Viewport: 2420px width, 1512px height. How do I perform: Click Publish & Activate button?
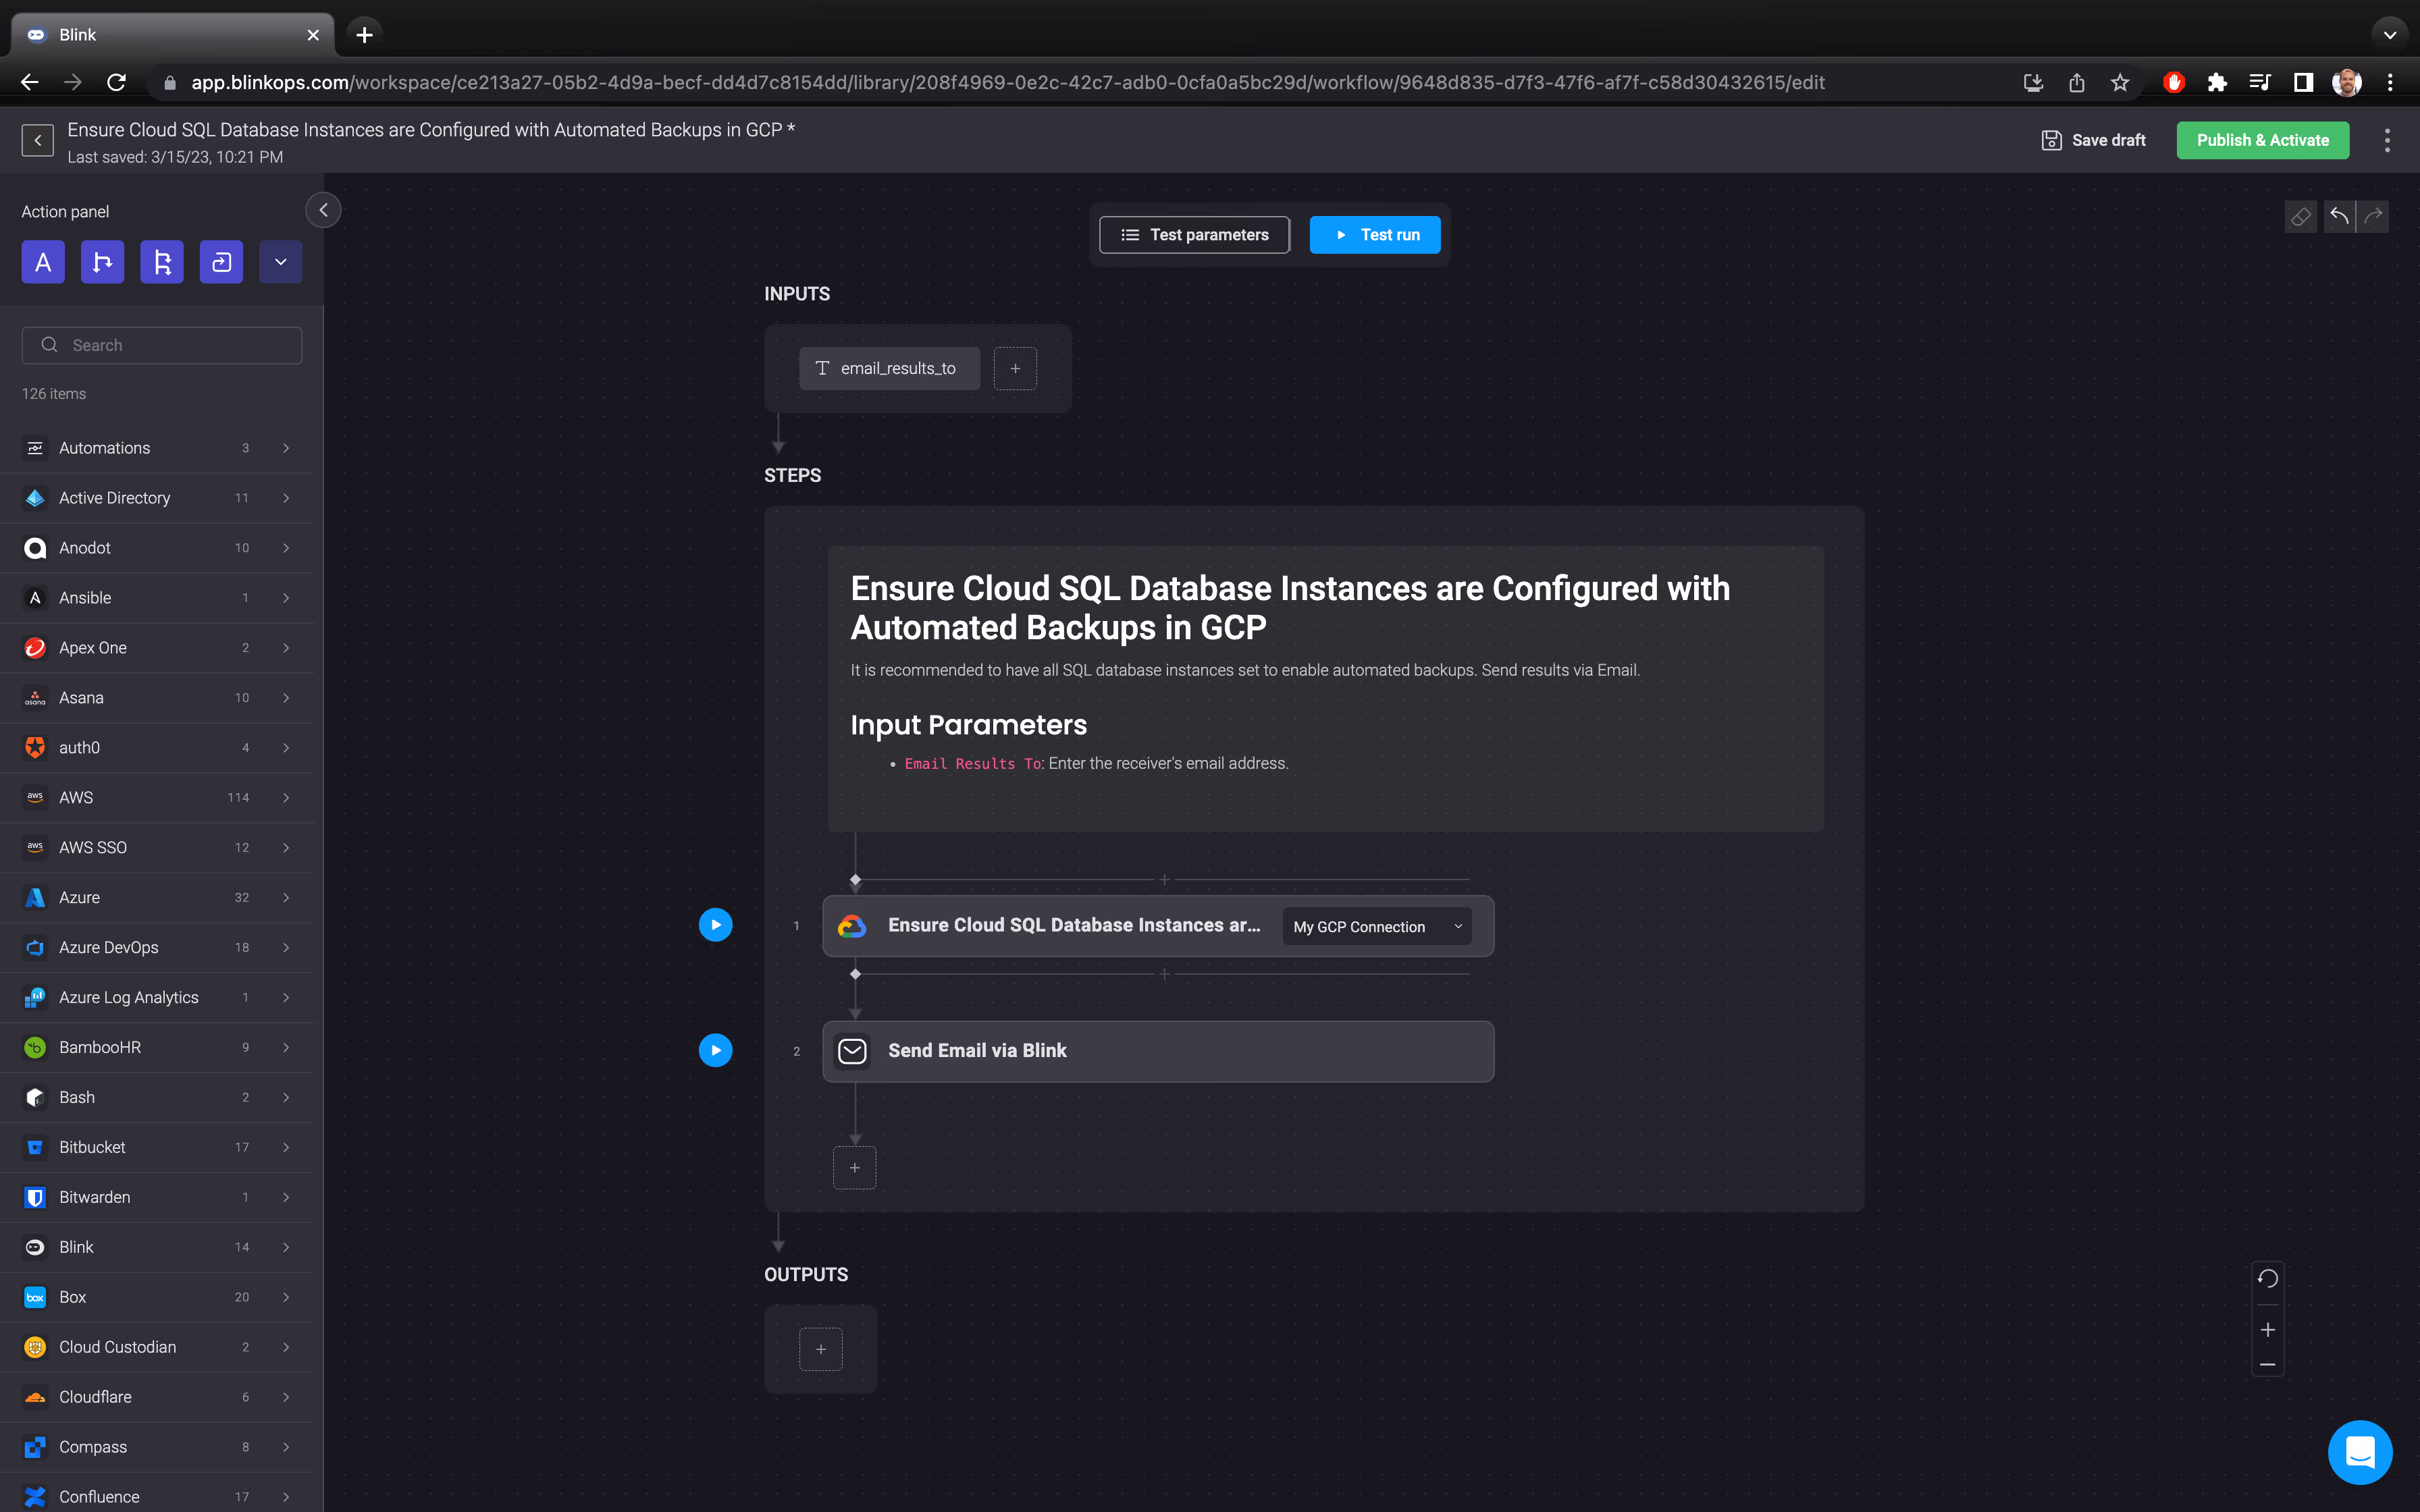[2262, 140]
